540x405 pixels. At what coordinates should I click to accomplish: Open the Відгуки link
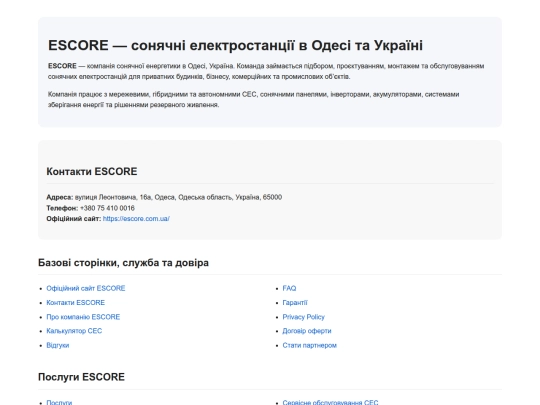click(58, 345)
